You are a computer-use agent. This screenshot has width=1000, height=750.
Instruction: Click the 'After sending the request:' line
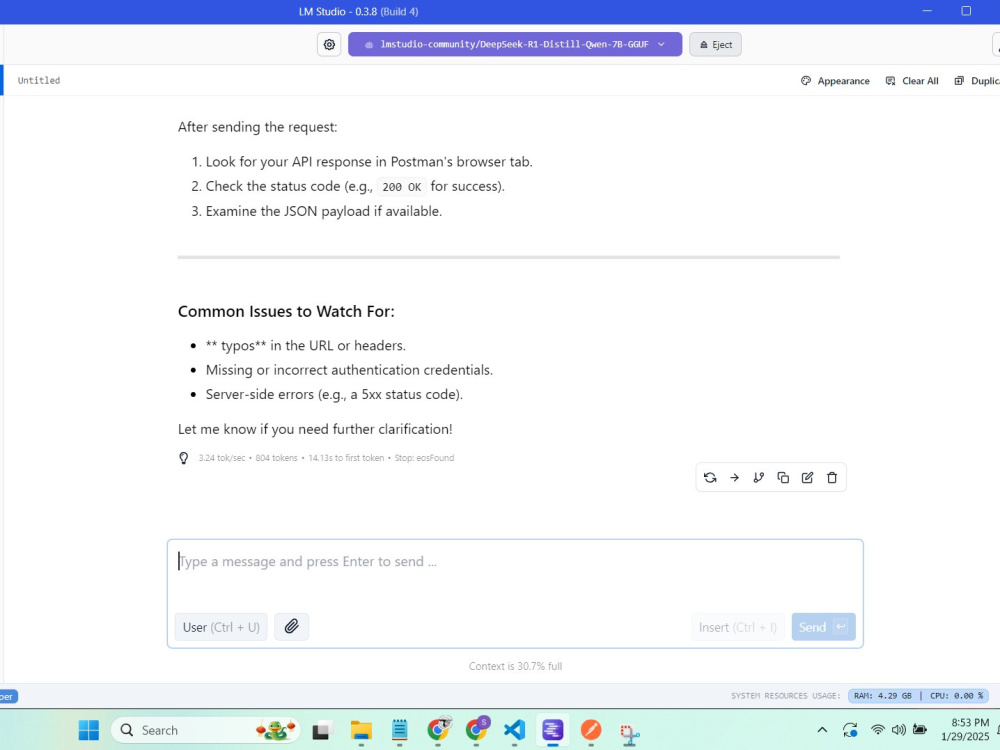[258, 127]
